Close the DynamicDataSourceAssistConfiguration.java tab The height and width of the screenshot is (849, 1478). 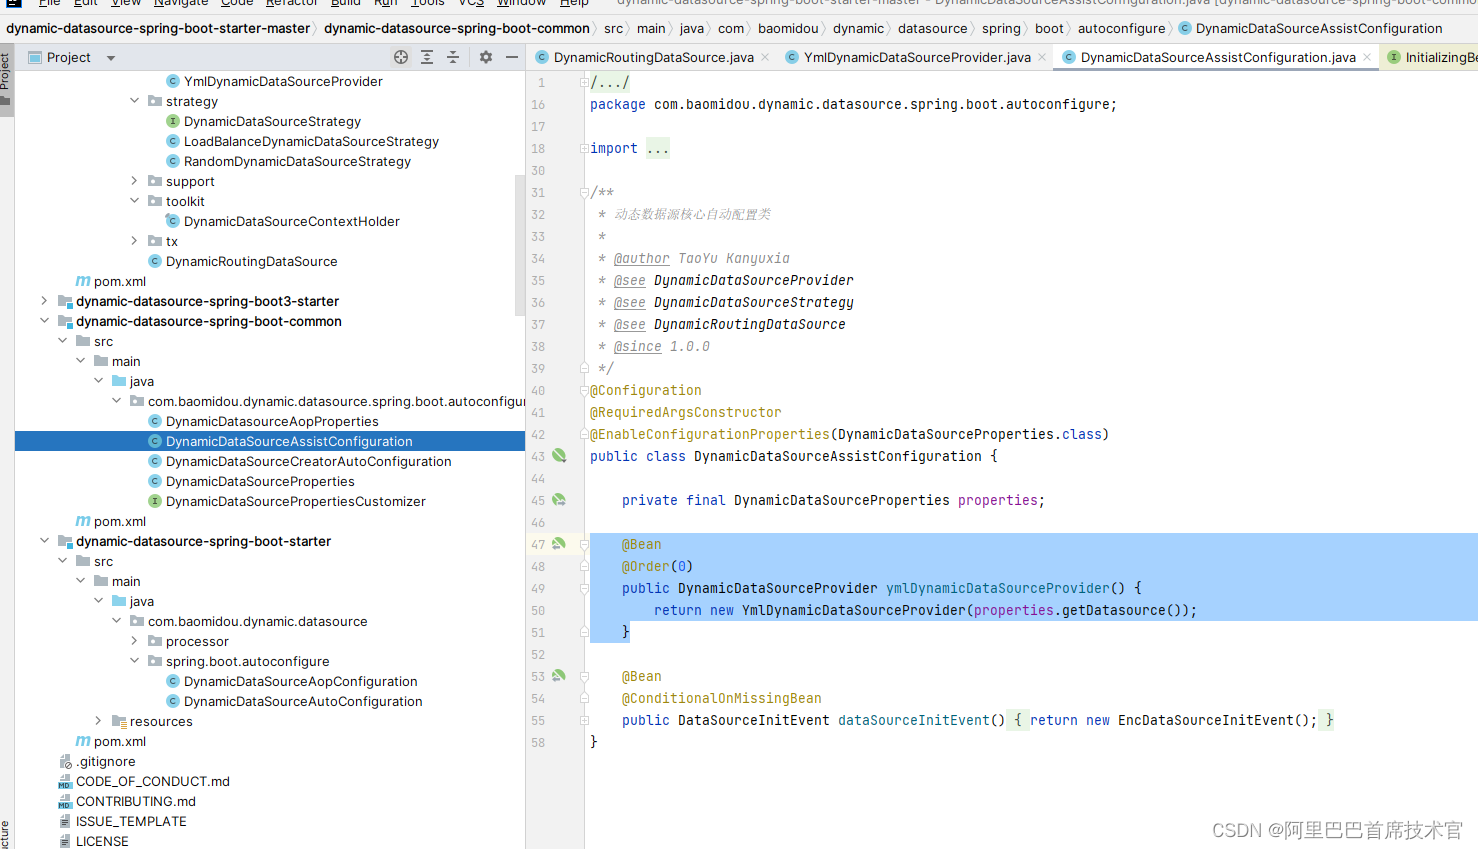[1367, 57]
